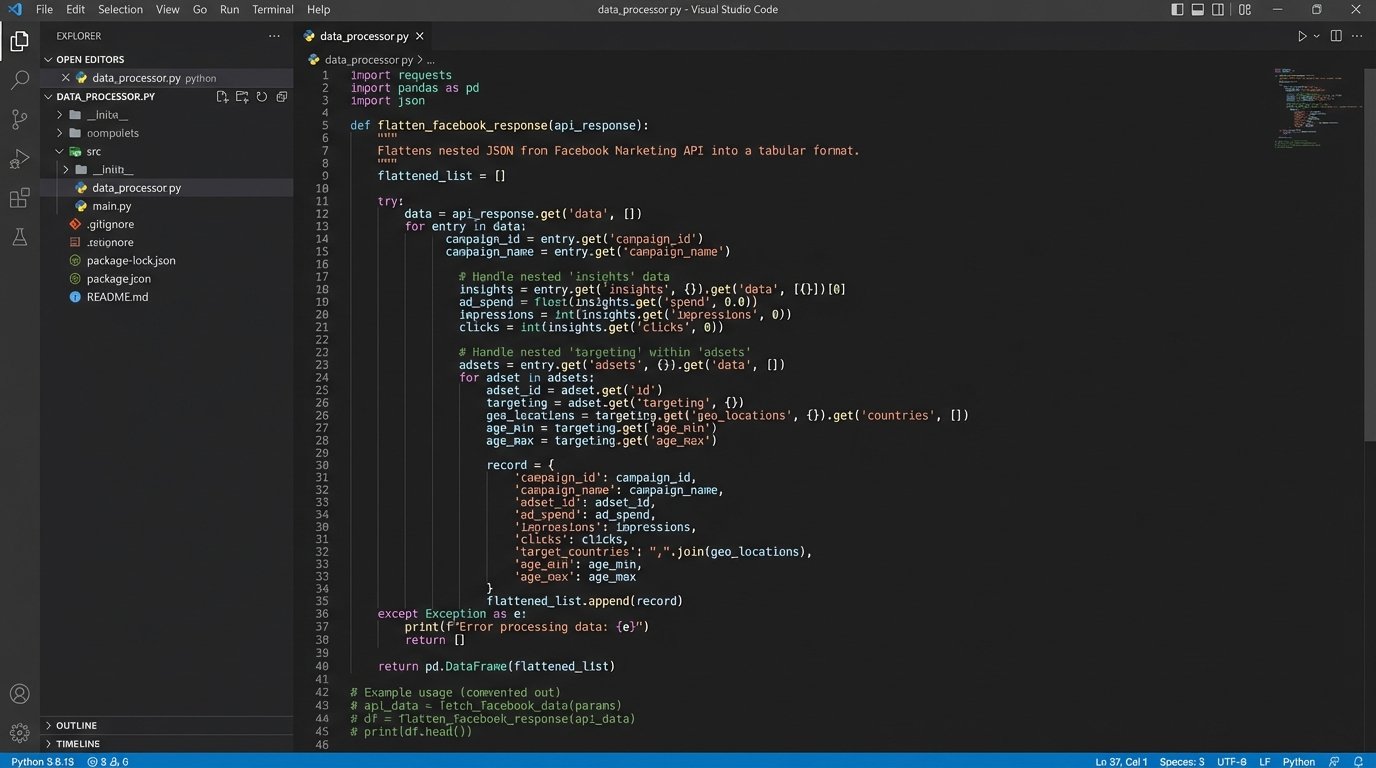Open main.py from the explorer

coord(112,206)
